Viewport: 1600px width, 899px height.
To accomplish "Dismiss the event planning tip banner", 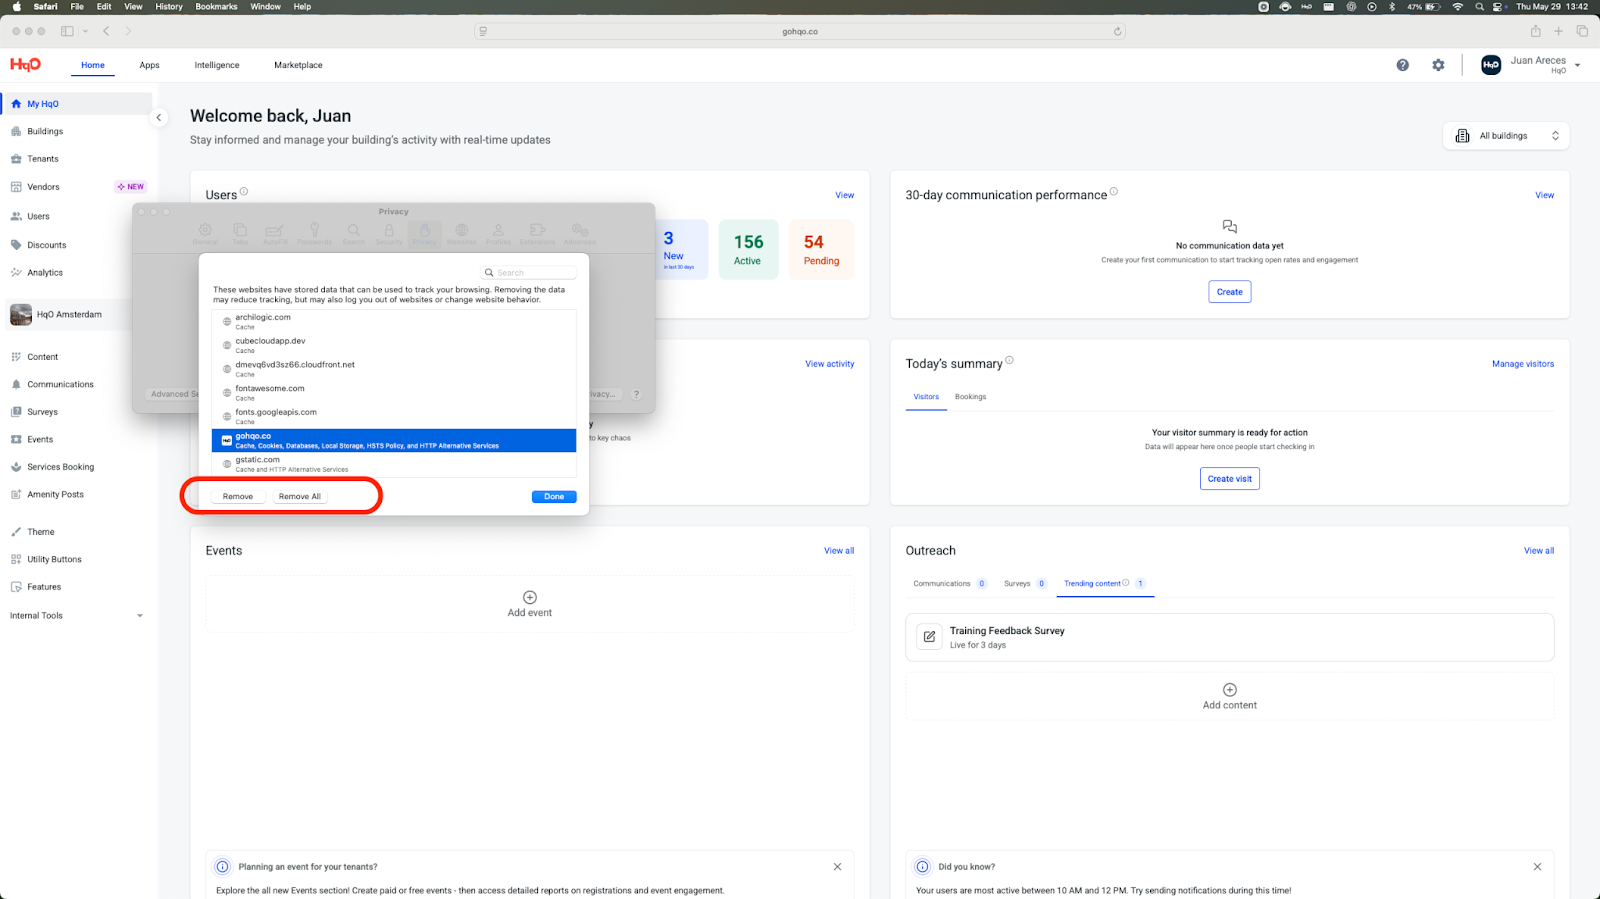I will pyautogui.click(x=837, y=867).
